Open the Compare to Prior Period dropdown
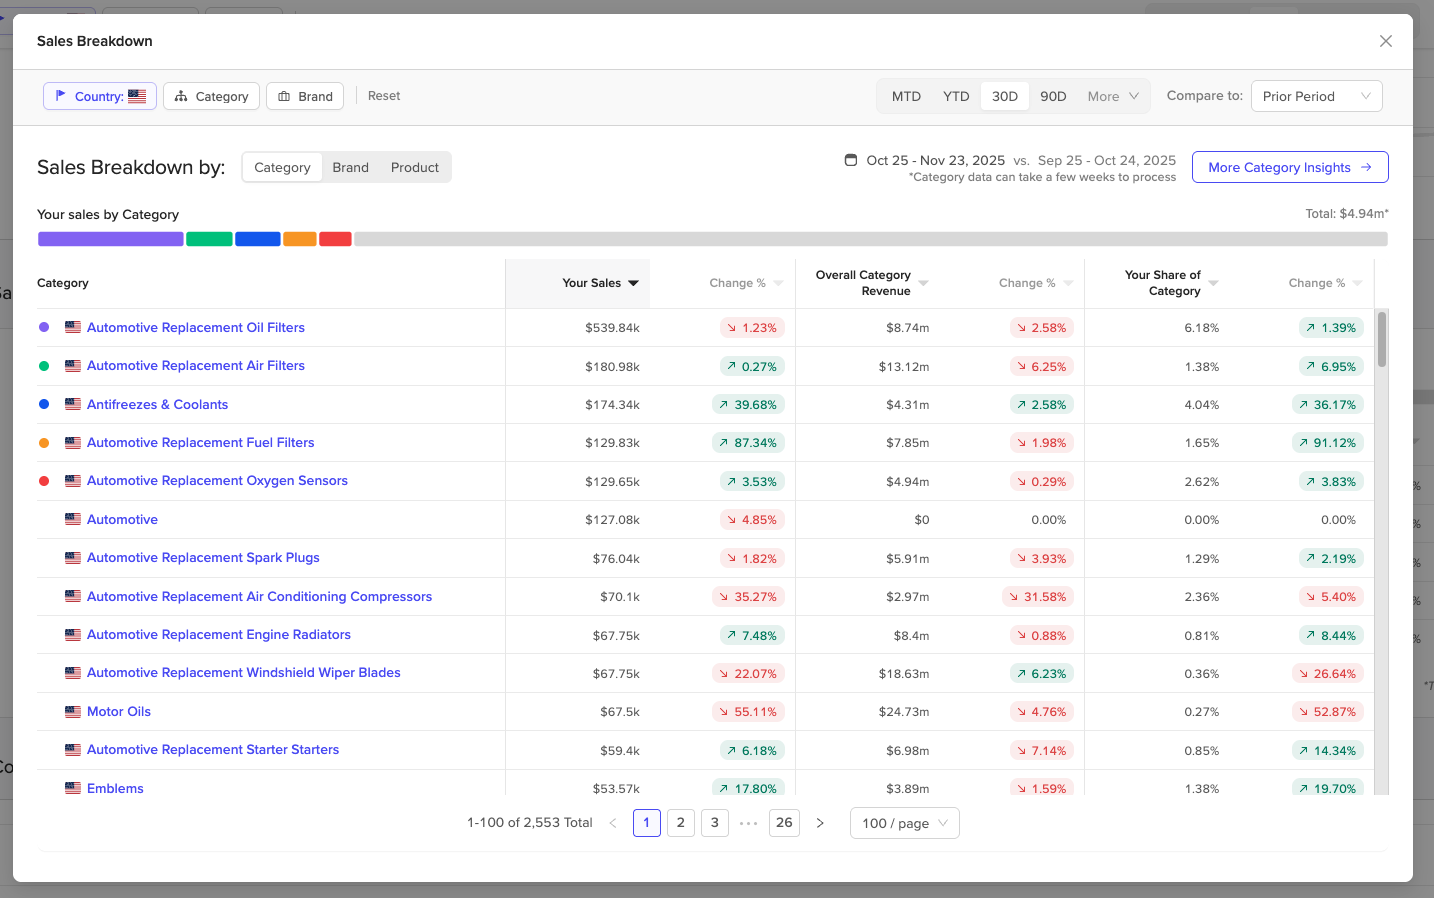Screen dimensions: 1434x898 click(1316, 96)
